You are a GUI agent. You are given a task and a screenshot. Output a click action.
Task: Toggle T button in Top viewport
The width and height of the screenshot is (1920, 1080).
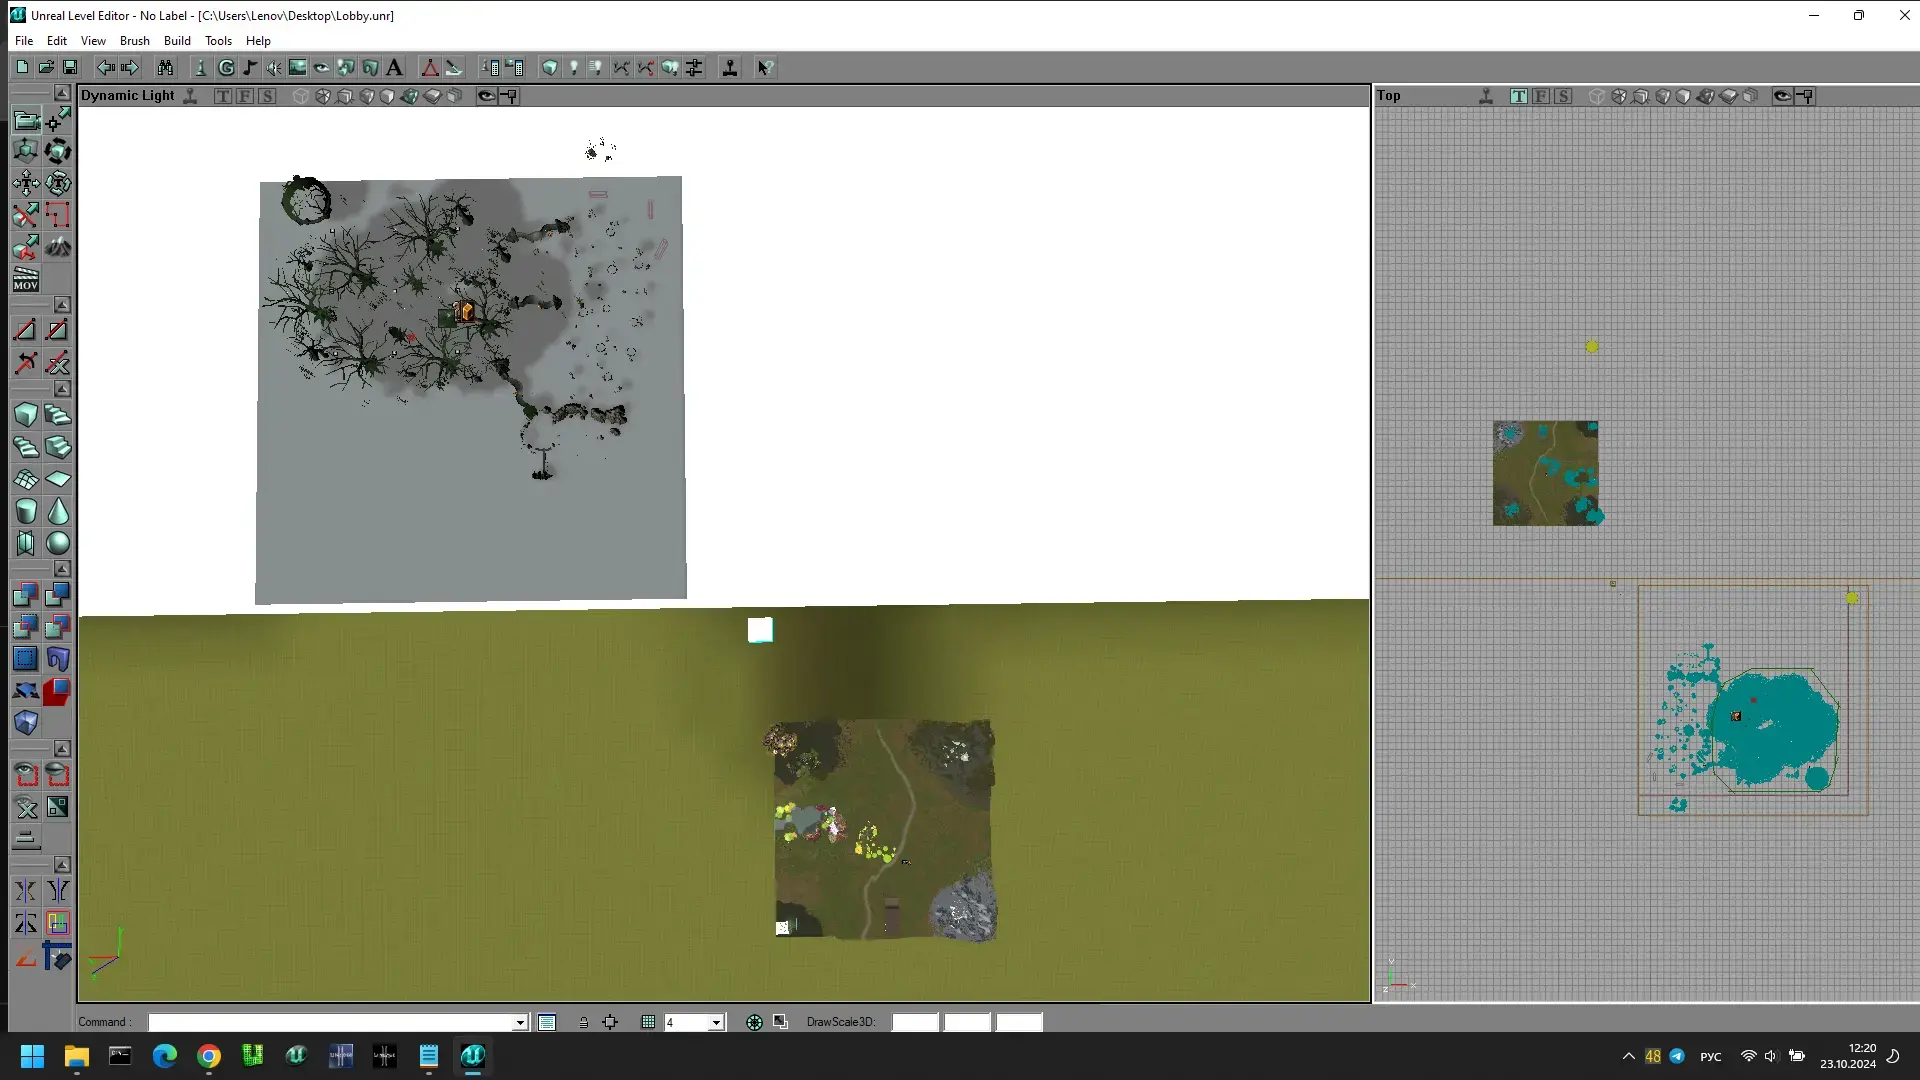point(1519,96)
